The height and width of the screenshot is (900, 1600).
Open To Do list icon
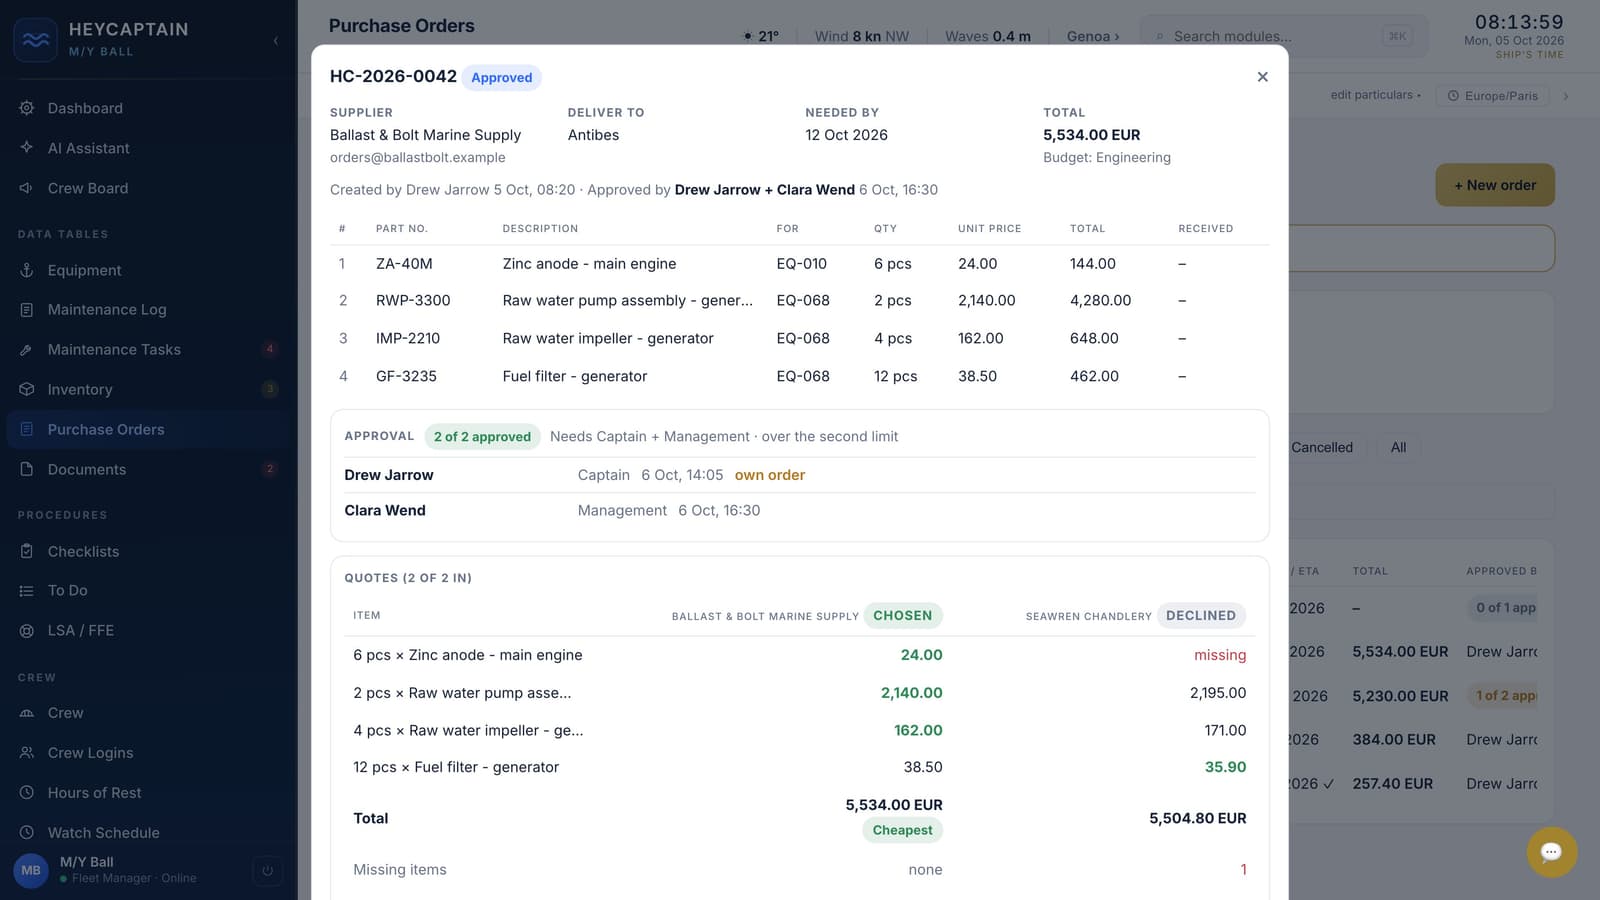click(x=27, y=591)
